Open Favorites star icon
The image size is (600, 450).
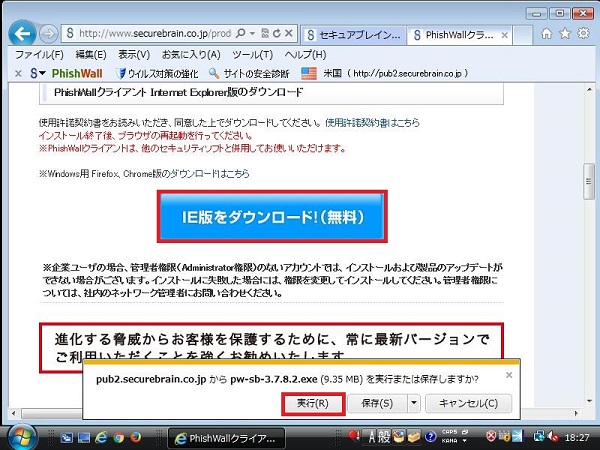(565, 34)
